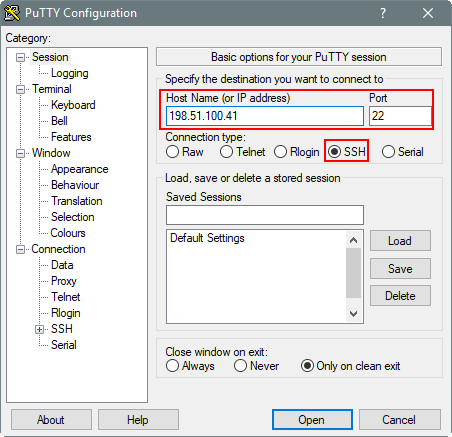
Task: Click the PuTTY icon in title bar
Action: click(x=12, y=13)
